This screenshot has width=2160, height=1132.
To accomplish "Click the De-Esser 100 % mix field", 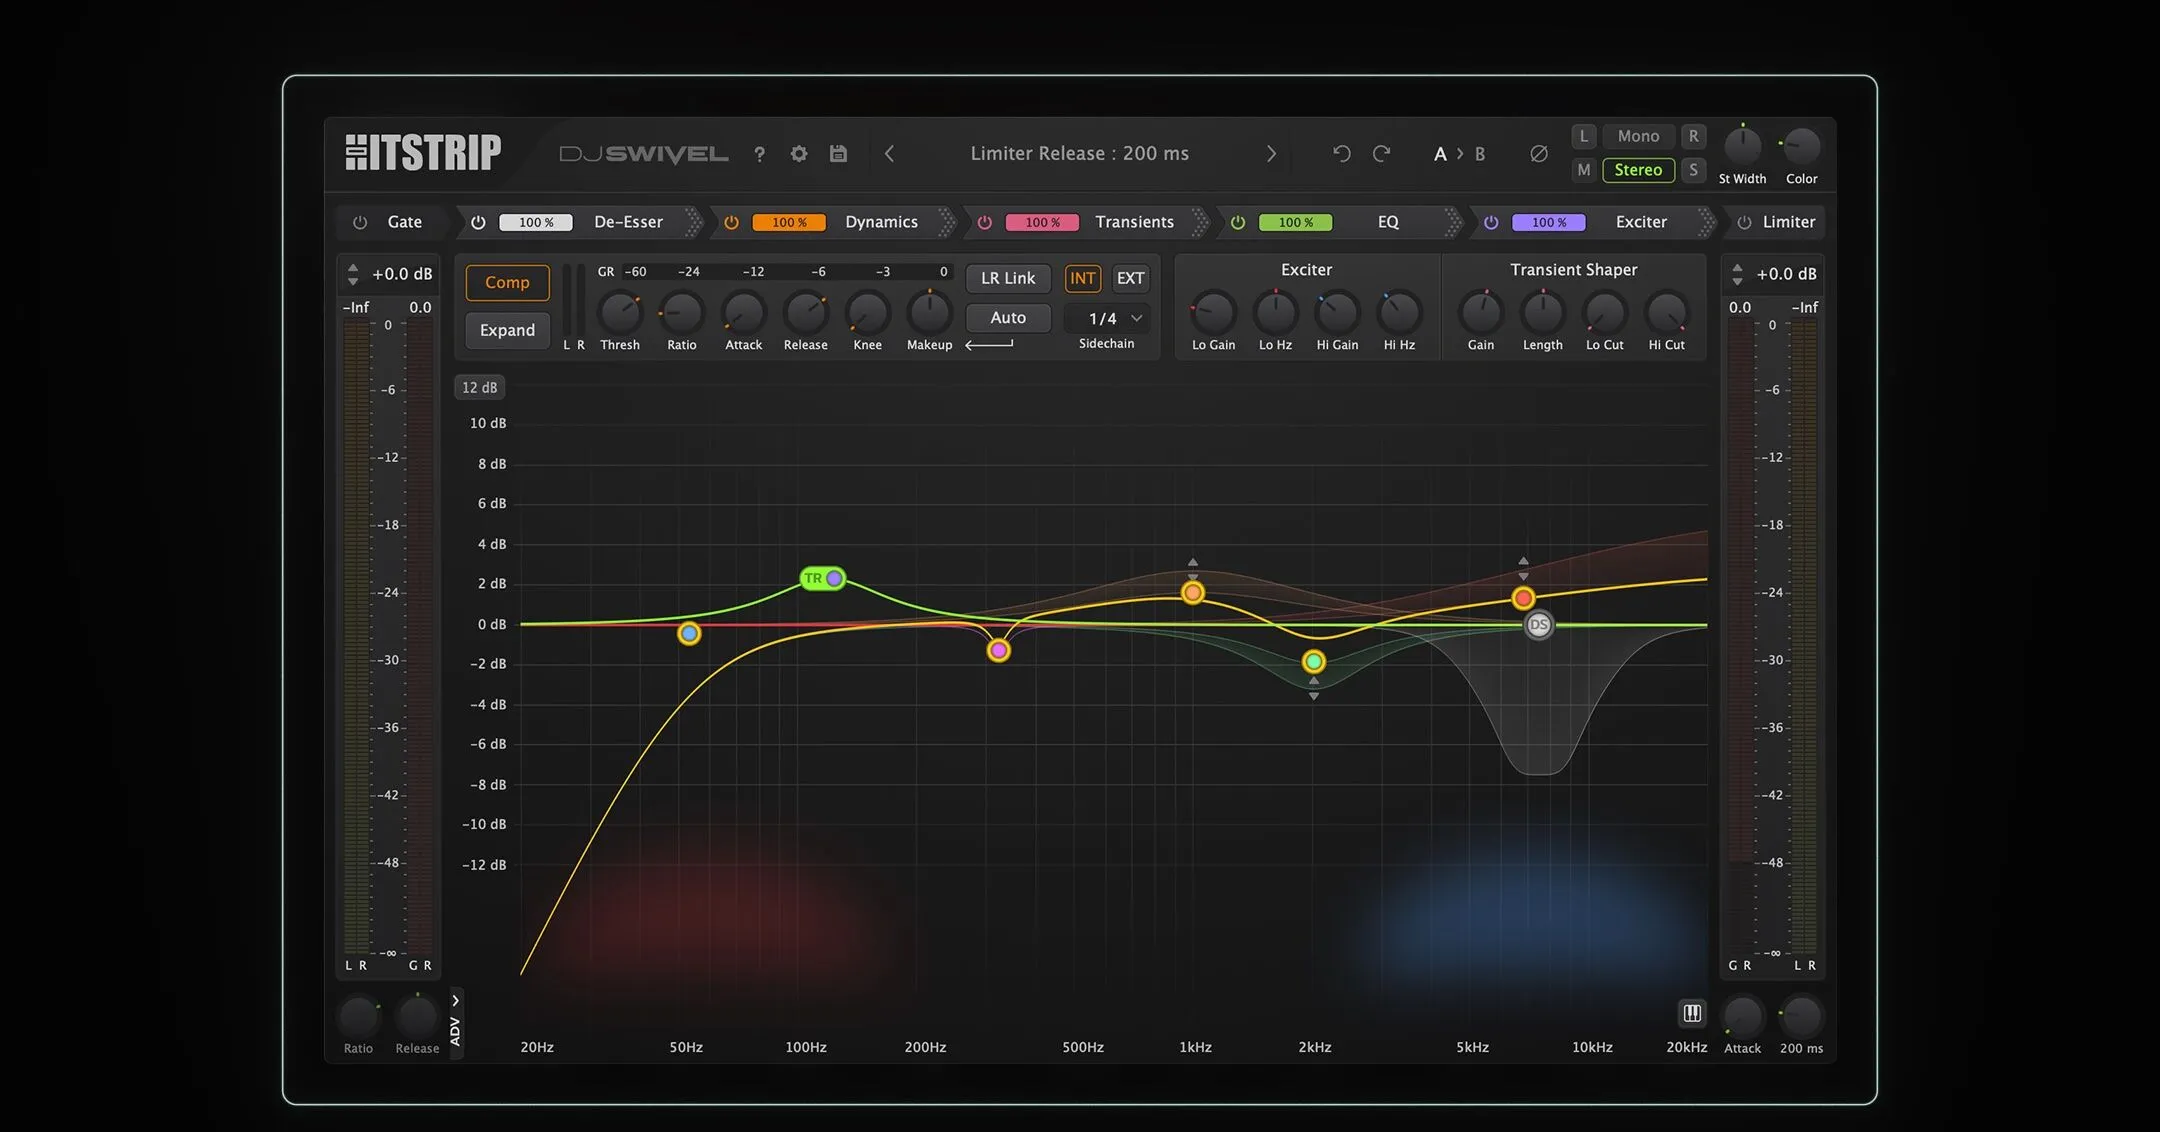I will click(x=536, y=222).
